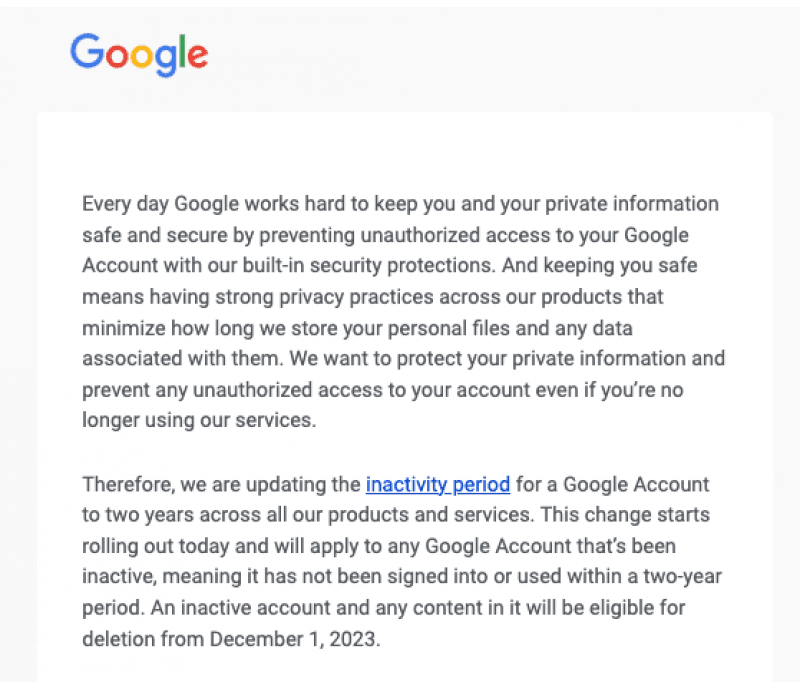Click the "December 1, 2023" date text
Screen dimensions: 800x682
click(x=297, y=639)
